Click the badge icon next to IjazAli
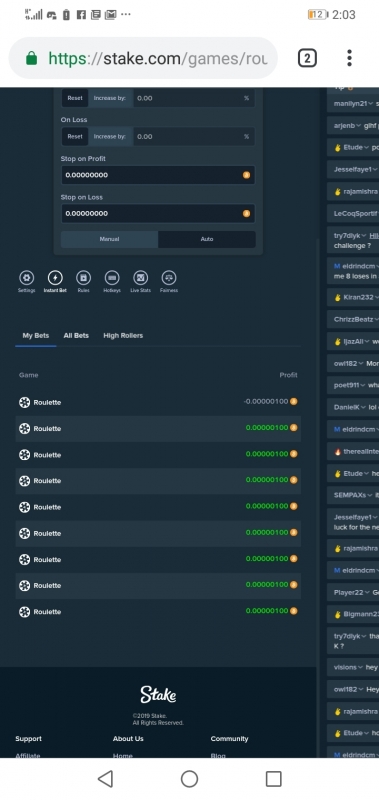The width and height of the screenshot is (379, 800). (337, 341)
